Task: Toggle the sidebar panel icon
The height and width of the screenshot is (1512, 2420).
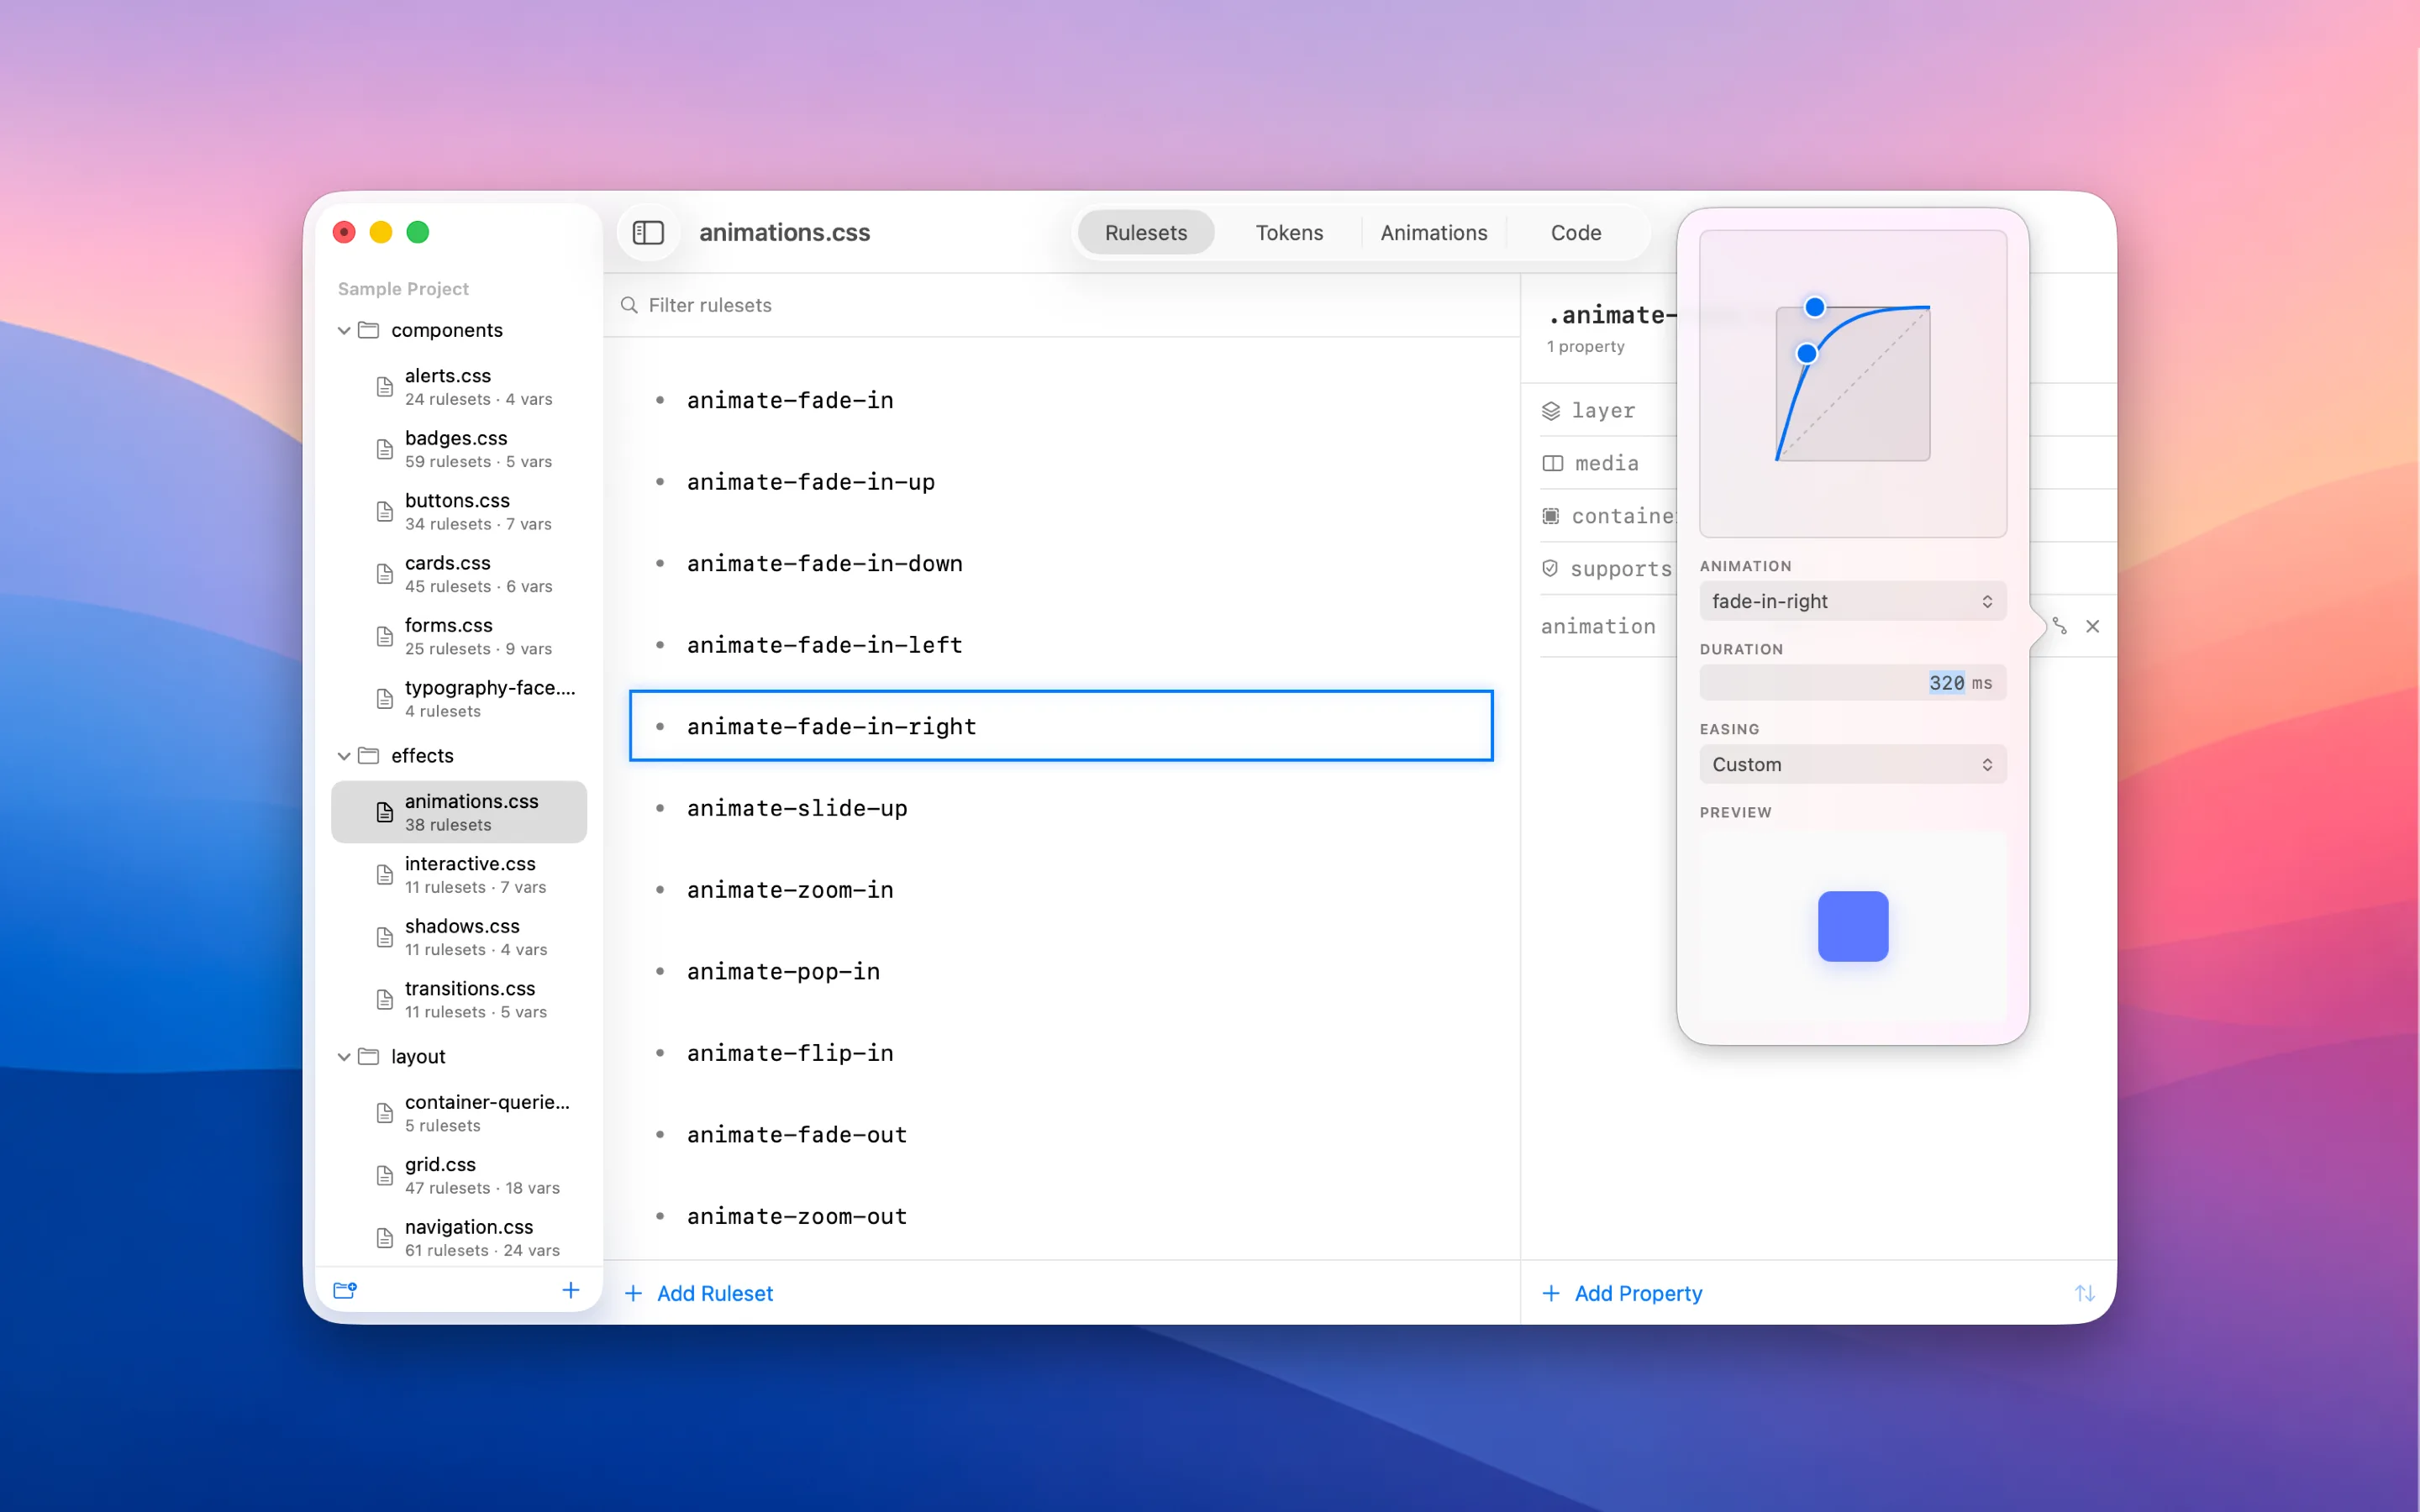Action: click(x=648, y=232)
